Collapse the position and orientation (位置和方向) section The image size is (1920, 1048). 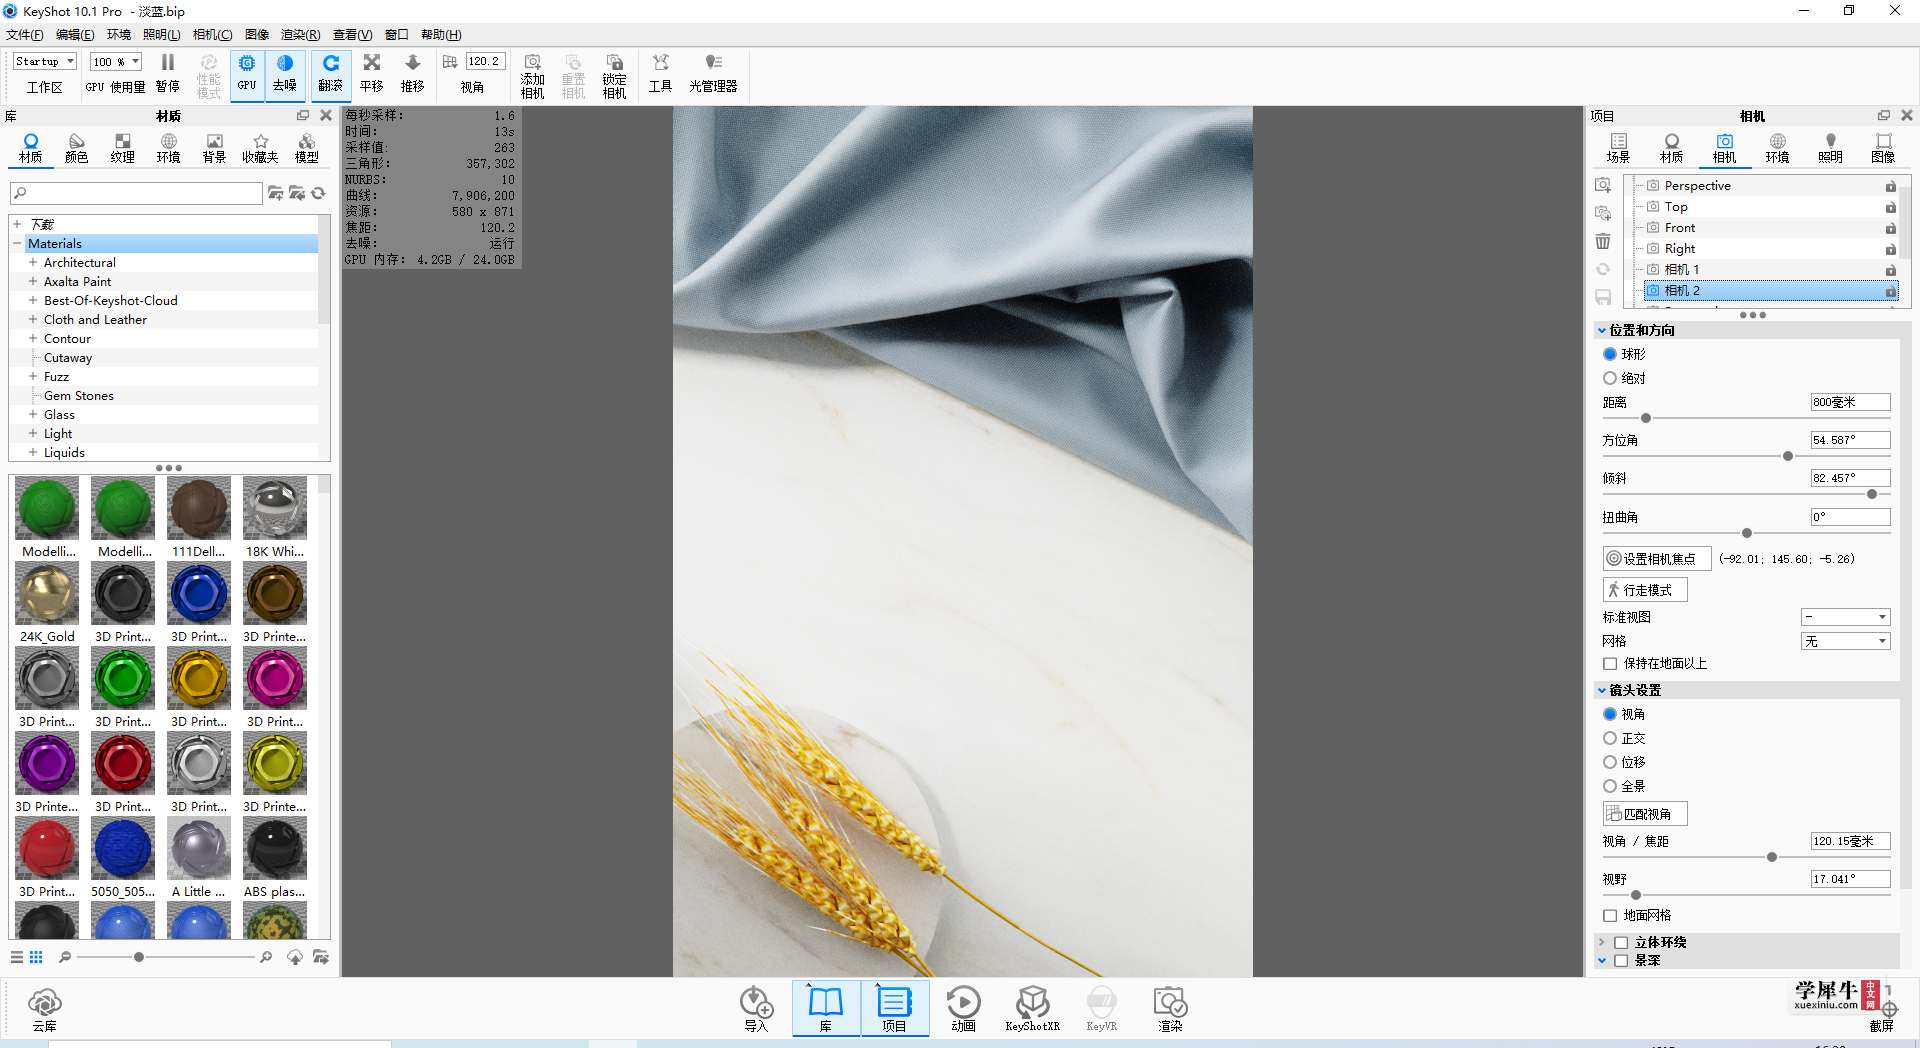point(1602,330)
